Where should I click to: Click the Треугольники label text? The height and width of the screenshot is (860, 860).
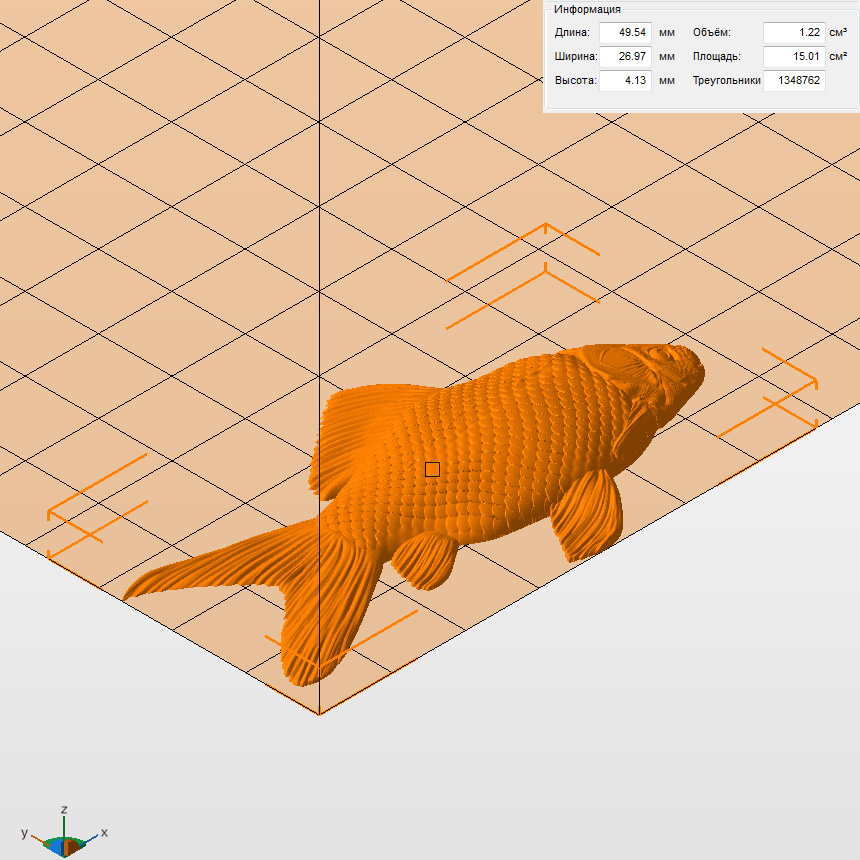726,80
